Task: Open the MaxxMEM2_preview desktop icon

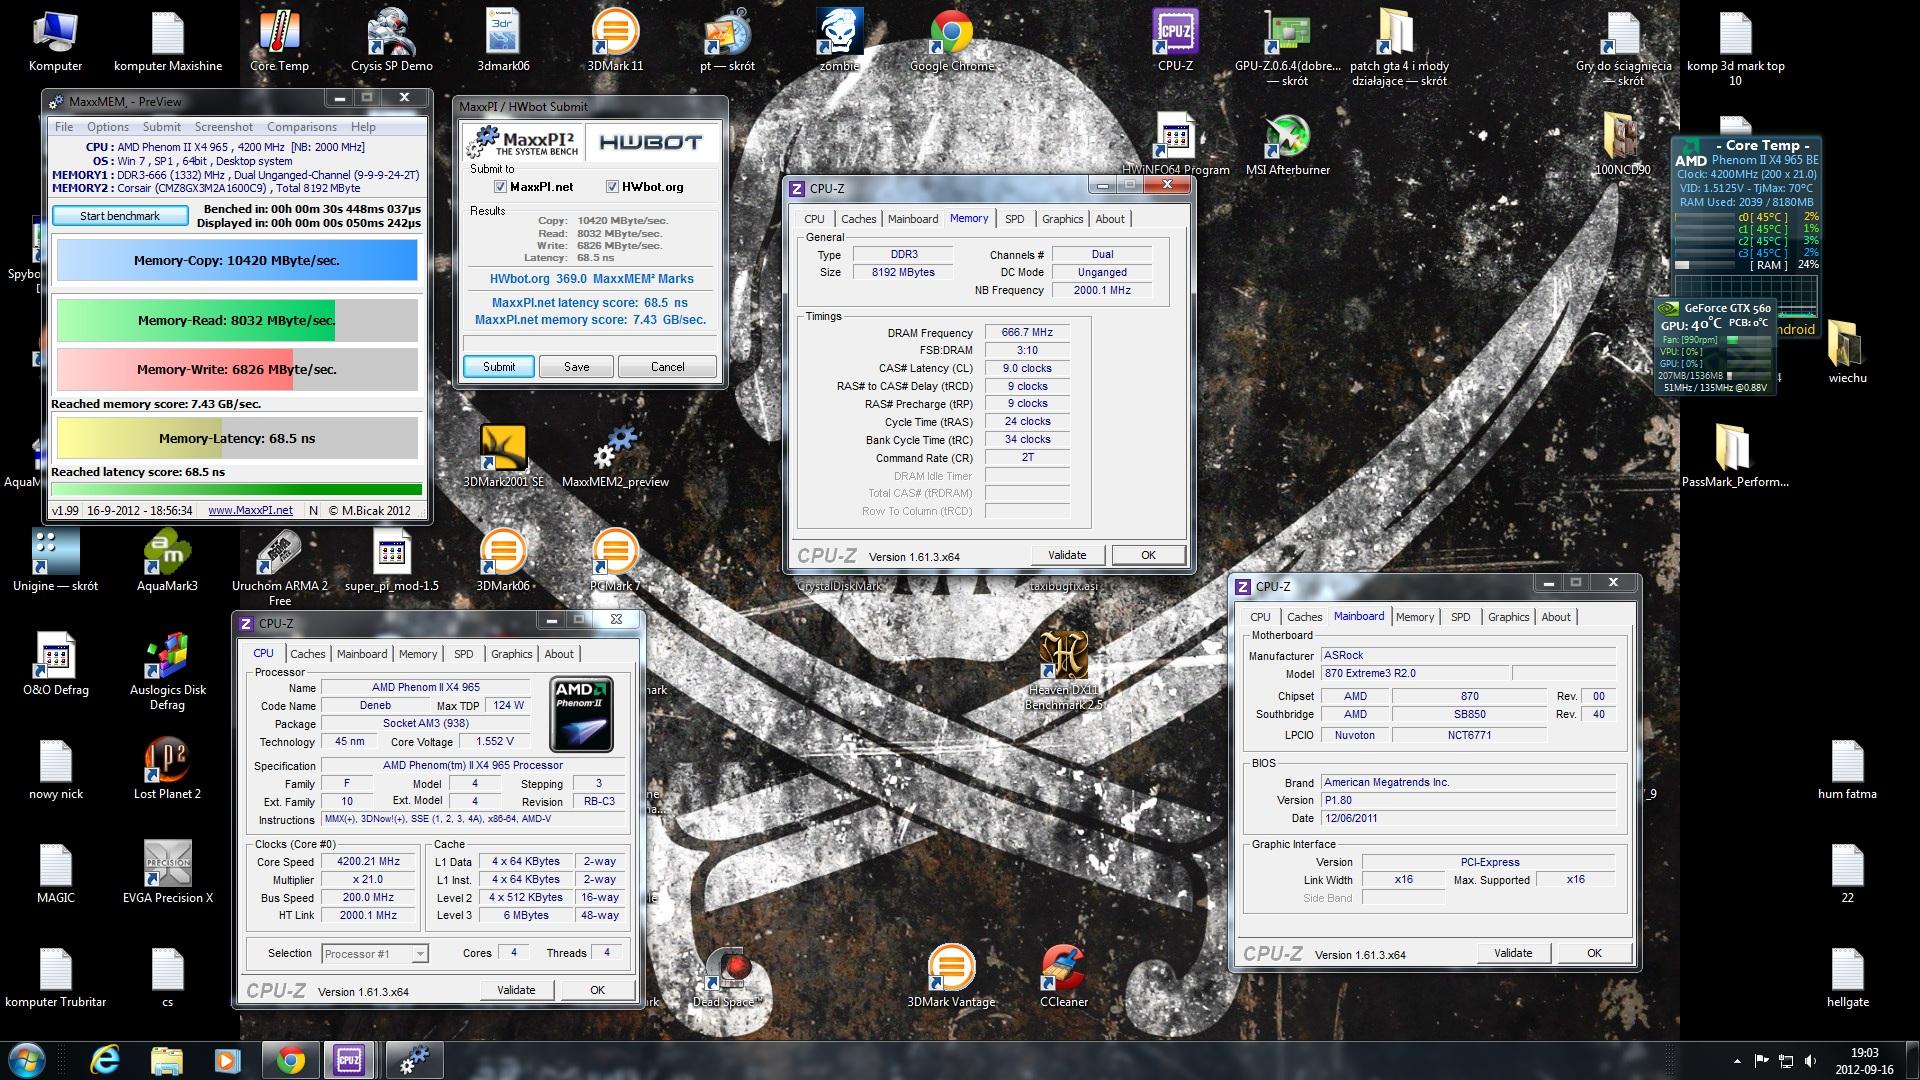Action: [x=615, y=457]
